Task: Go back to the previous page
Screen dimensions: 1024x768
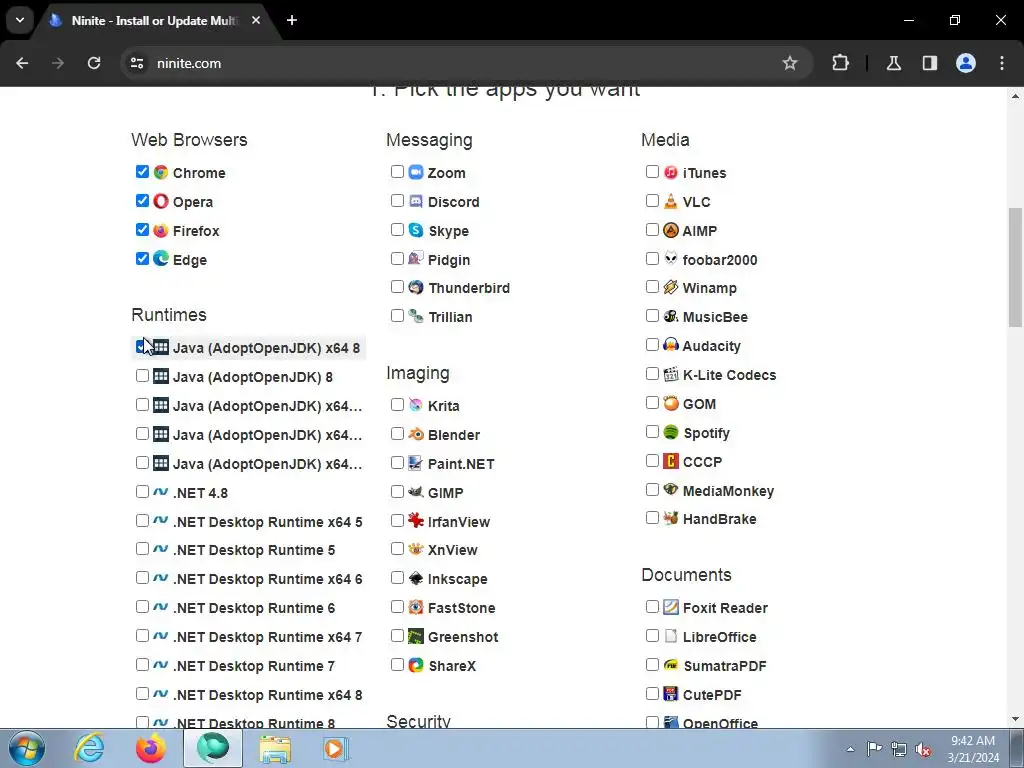Action: point(22,63)
